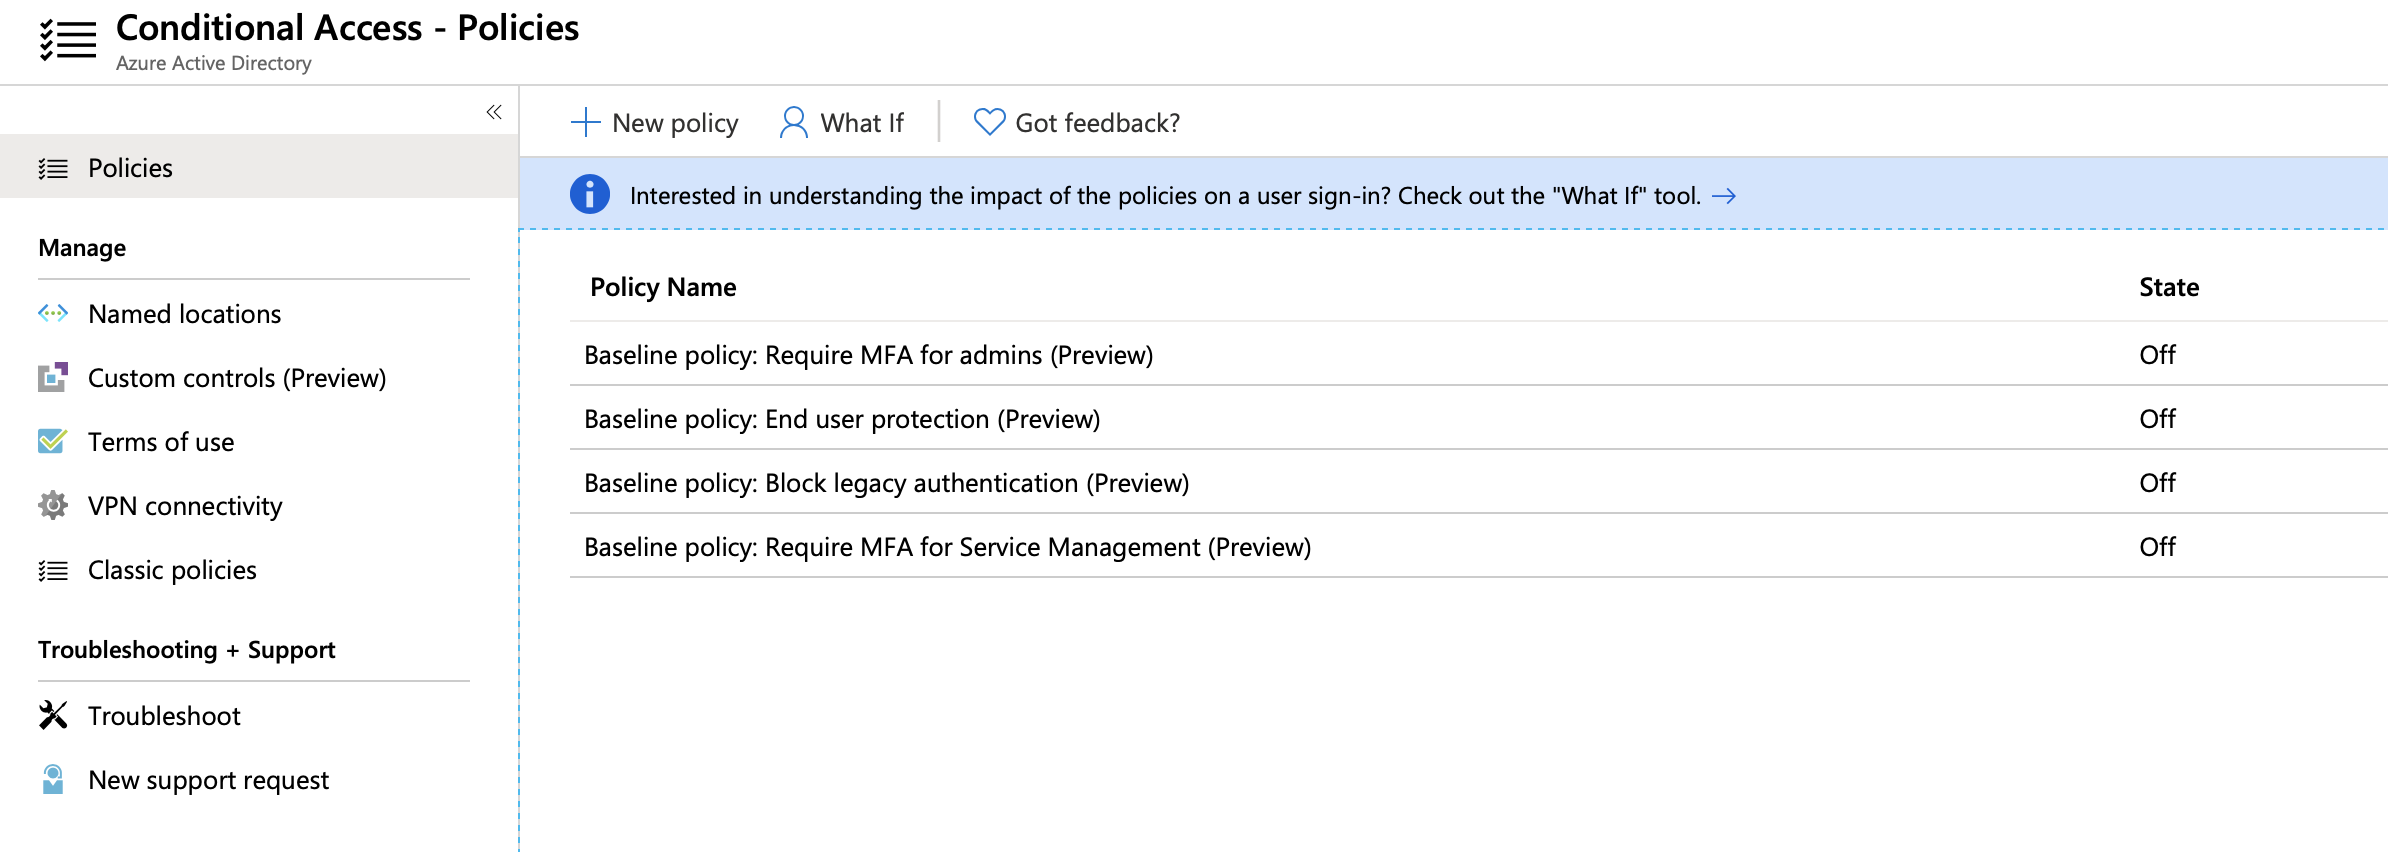This screenshot has height=852, width=2388.
Task: Click the Custom controls icon
Action: (53, 377)
